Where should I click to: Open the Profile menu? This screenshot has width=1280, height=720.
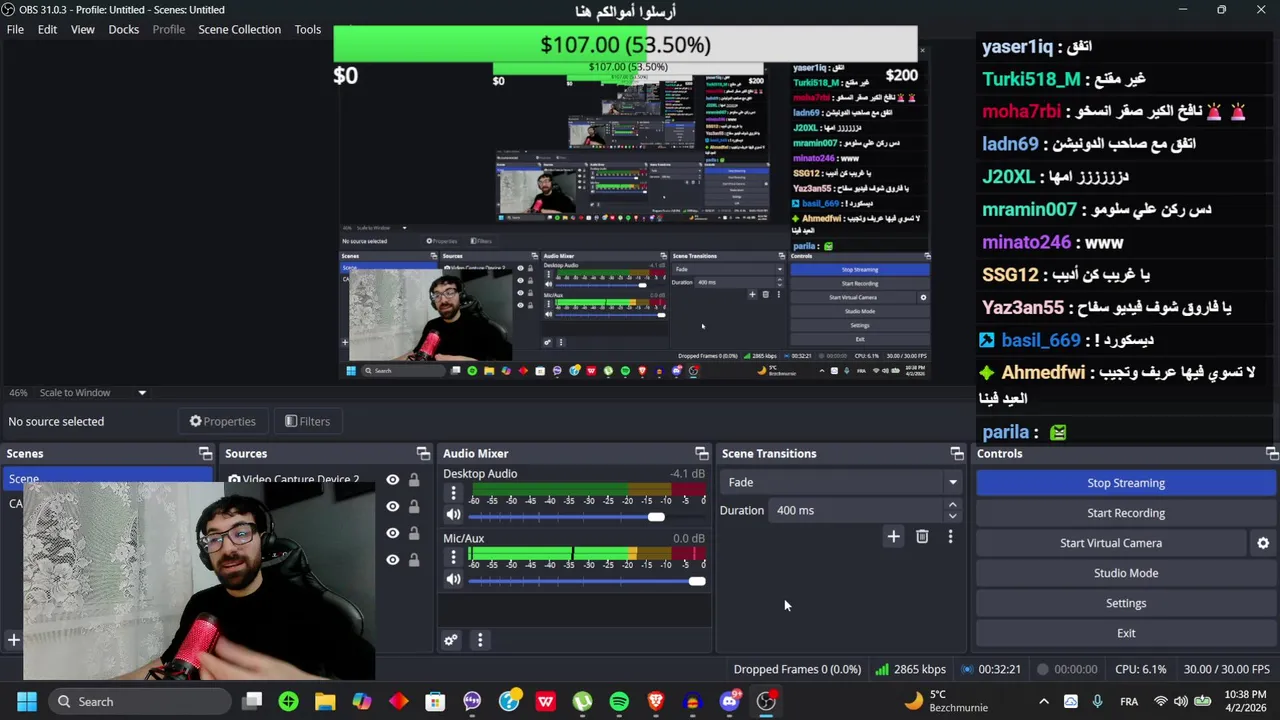(169, 29)
